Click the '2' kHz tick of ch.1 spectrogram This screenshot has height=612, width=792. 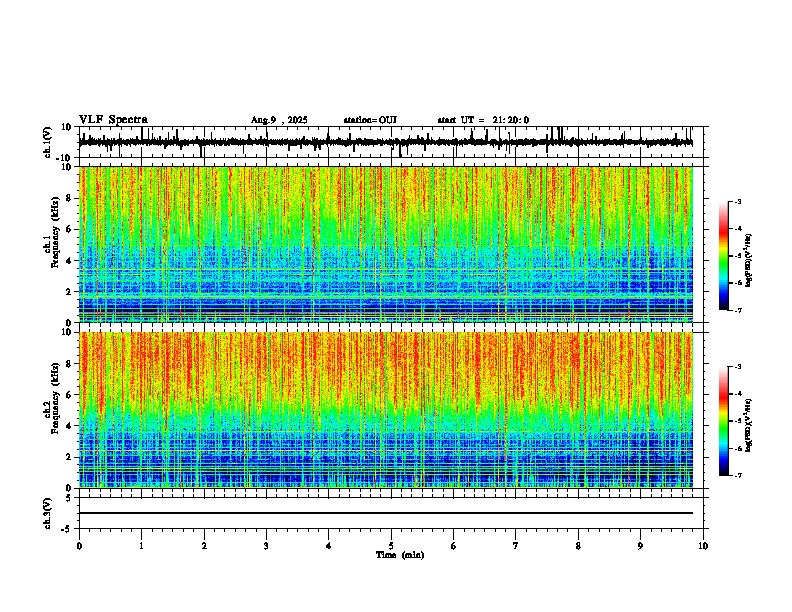tap(69, 292)
